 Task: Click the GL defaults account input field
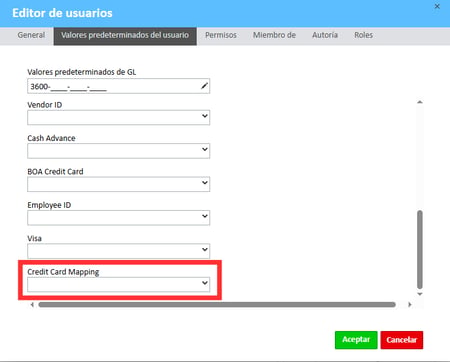click(x=118, y=86)
